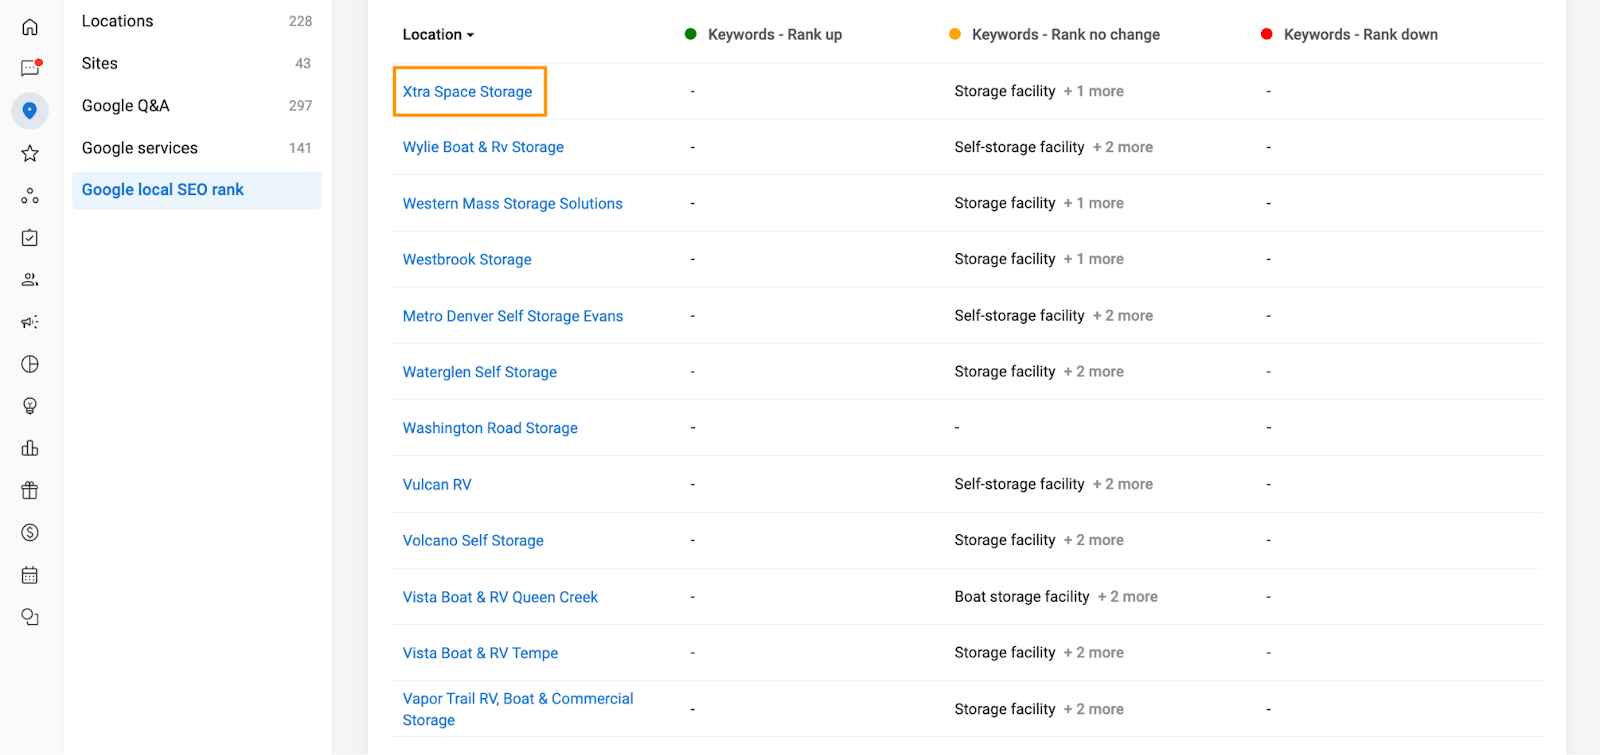
Task: Open Westbrook Storage link
Action: coord(467,259)
